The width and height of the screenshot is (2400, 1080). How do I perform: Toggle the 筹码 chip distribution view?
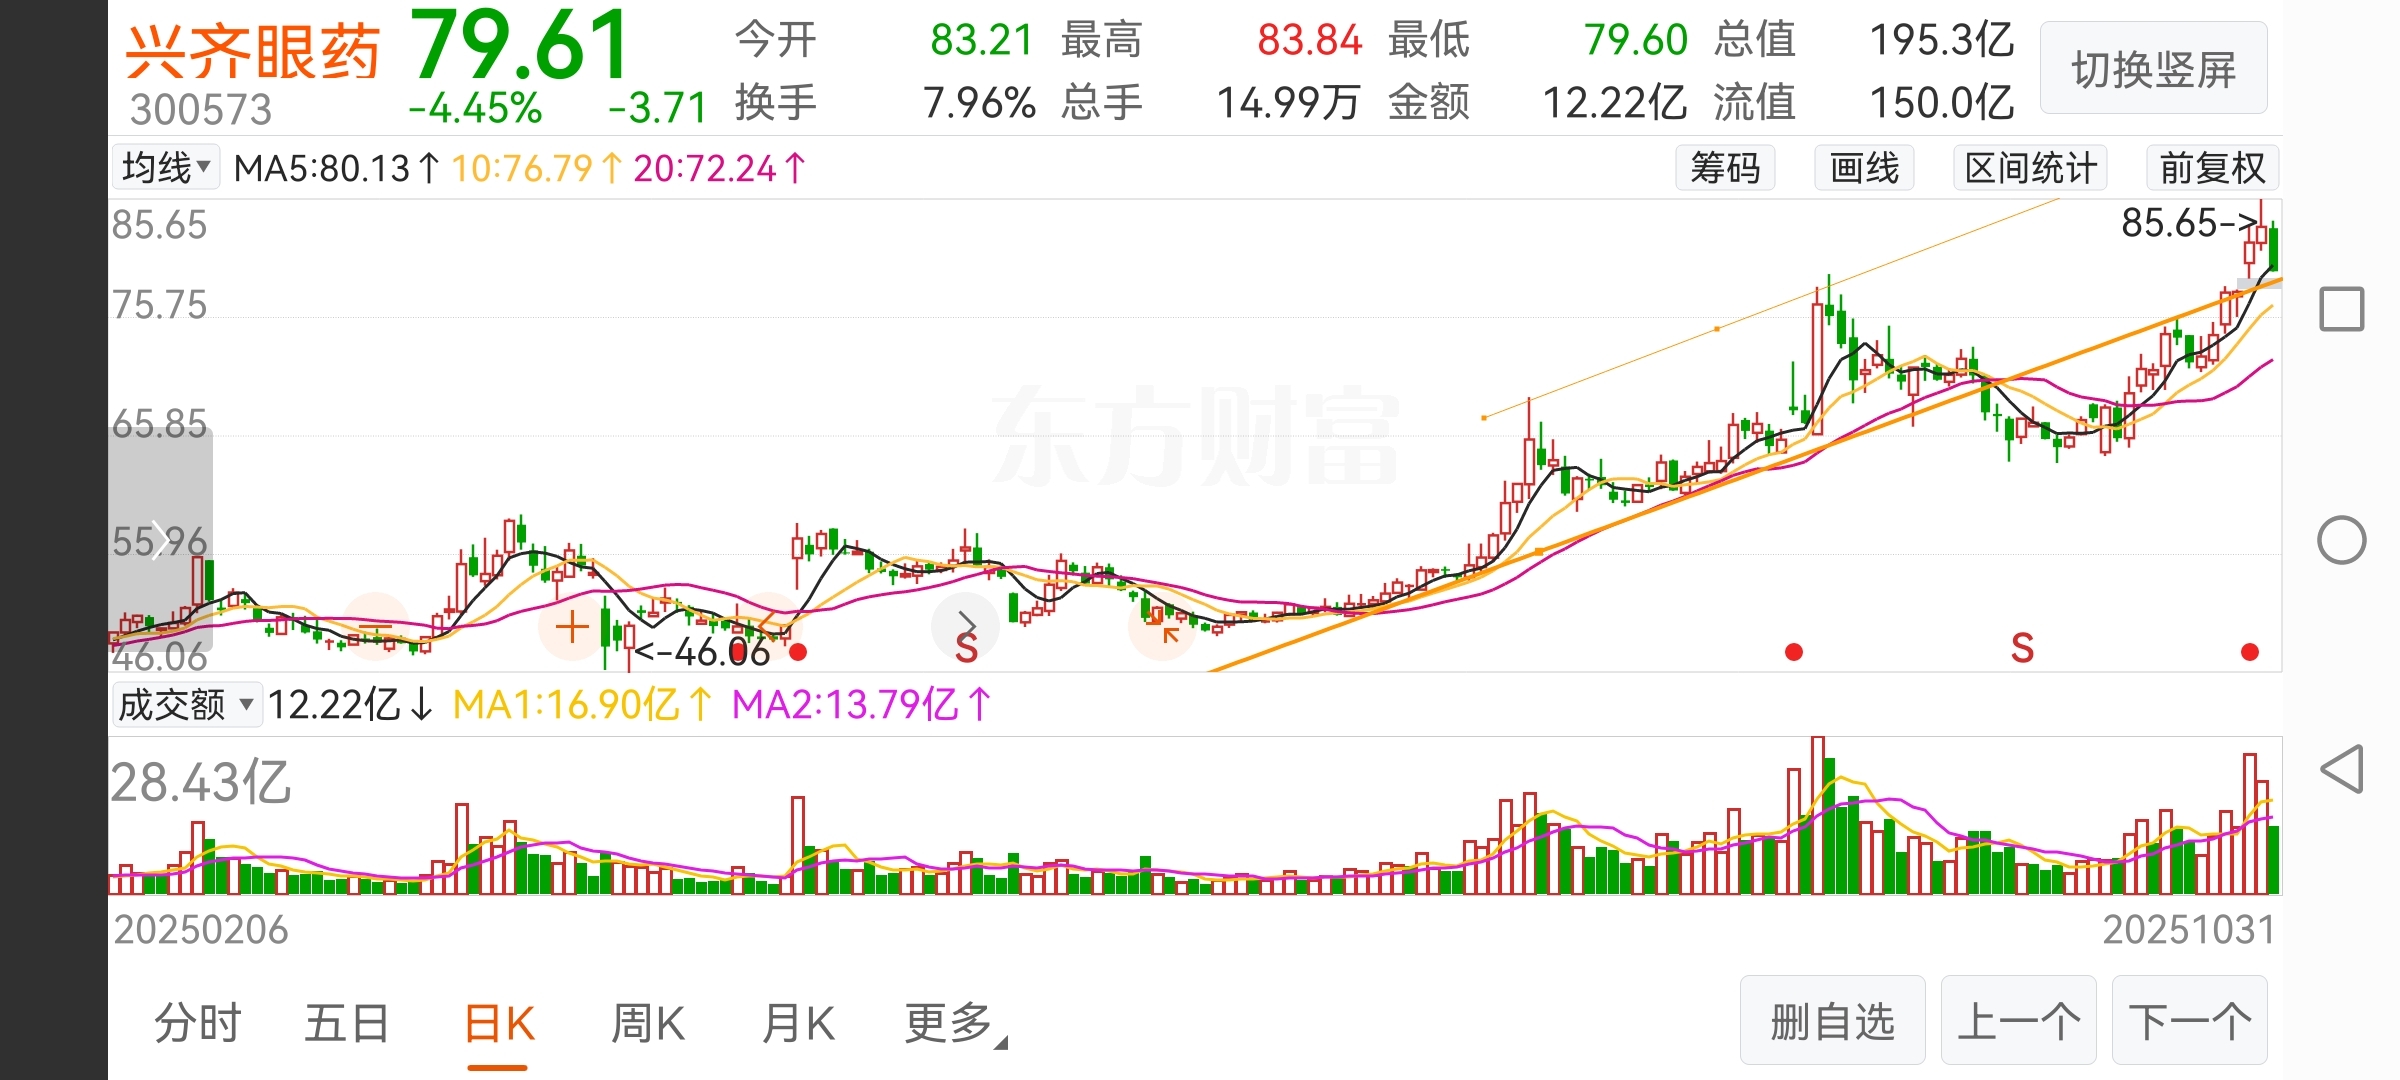(x=1725, y=168)
